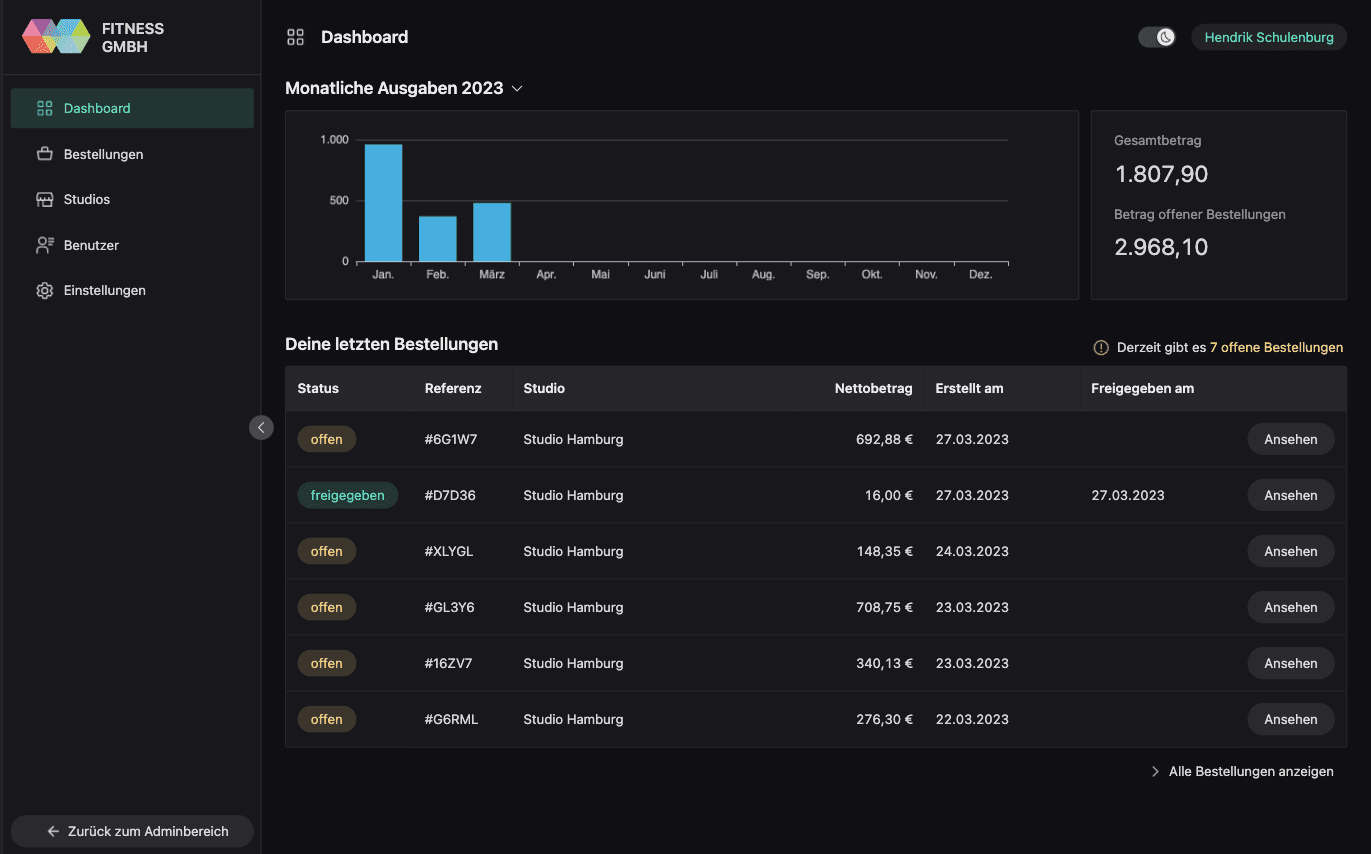Click the warning icon beside offene Bestellungen notice
The height and width of the screenshot is (854, 1371).
(x=1101, y=348)
